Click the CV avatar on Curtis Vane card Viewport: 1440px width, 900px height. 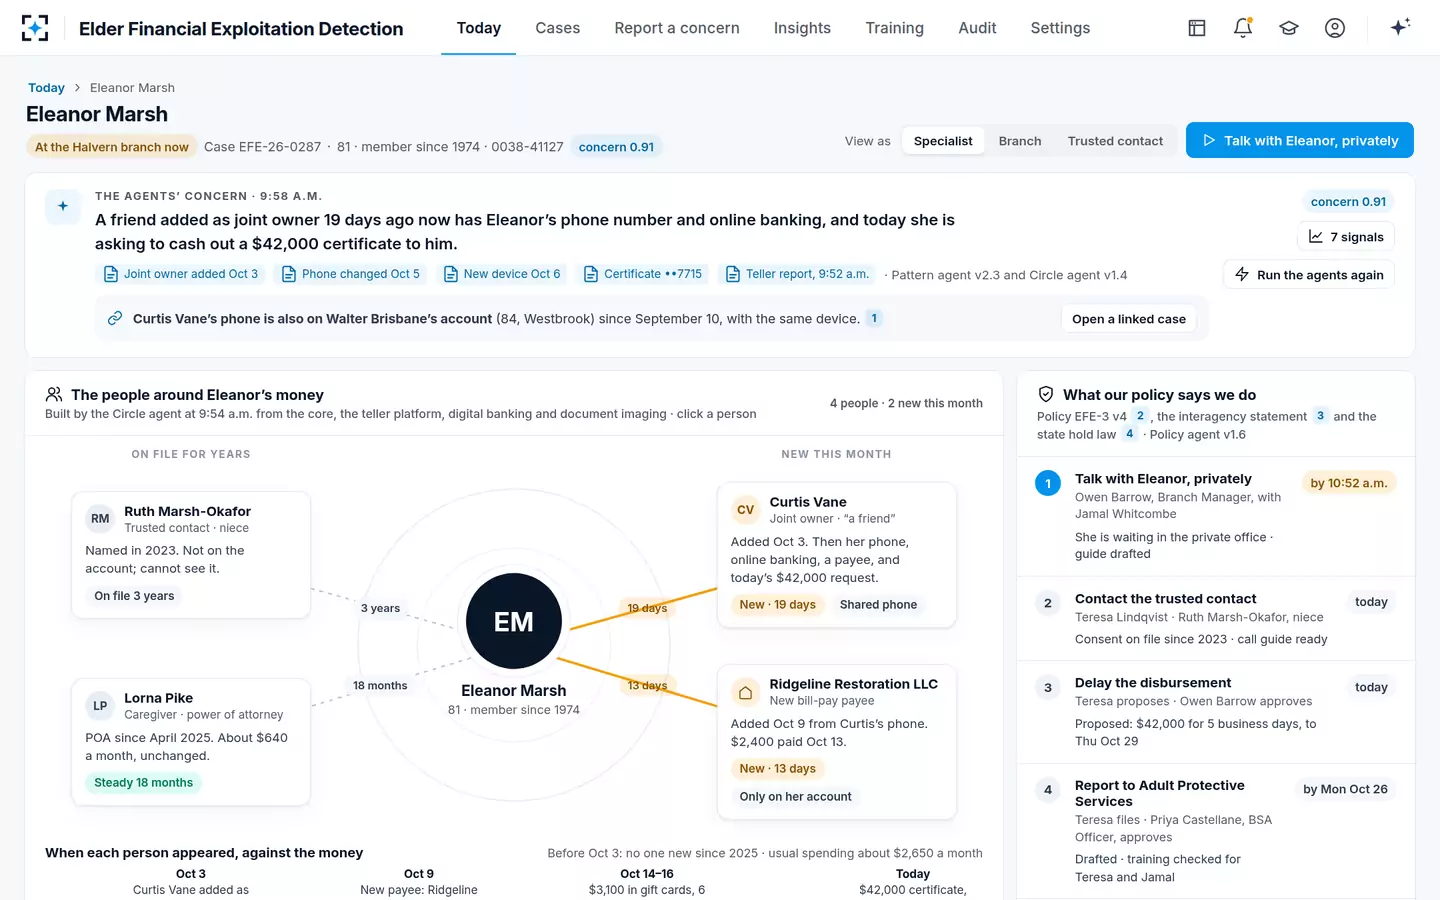(x=745, y=510)
